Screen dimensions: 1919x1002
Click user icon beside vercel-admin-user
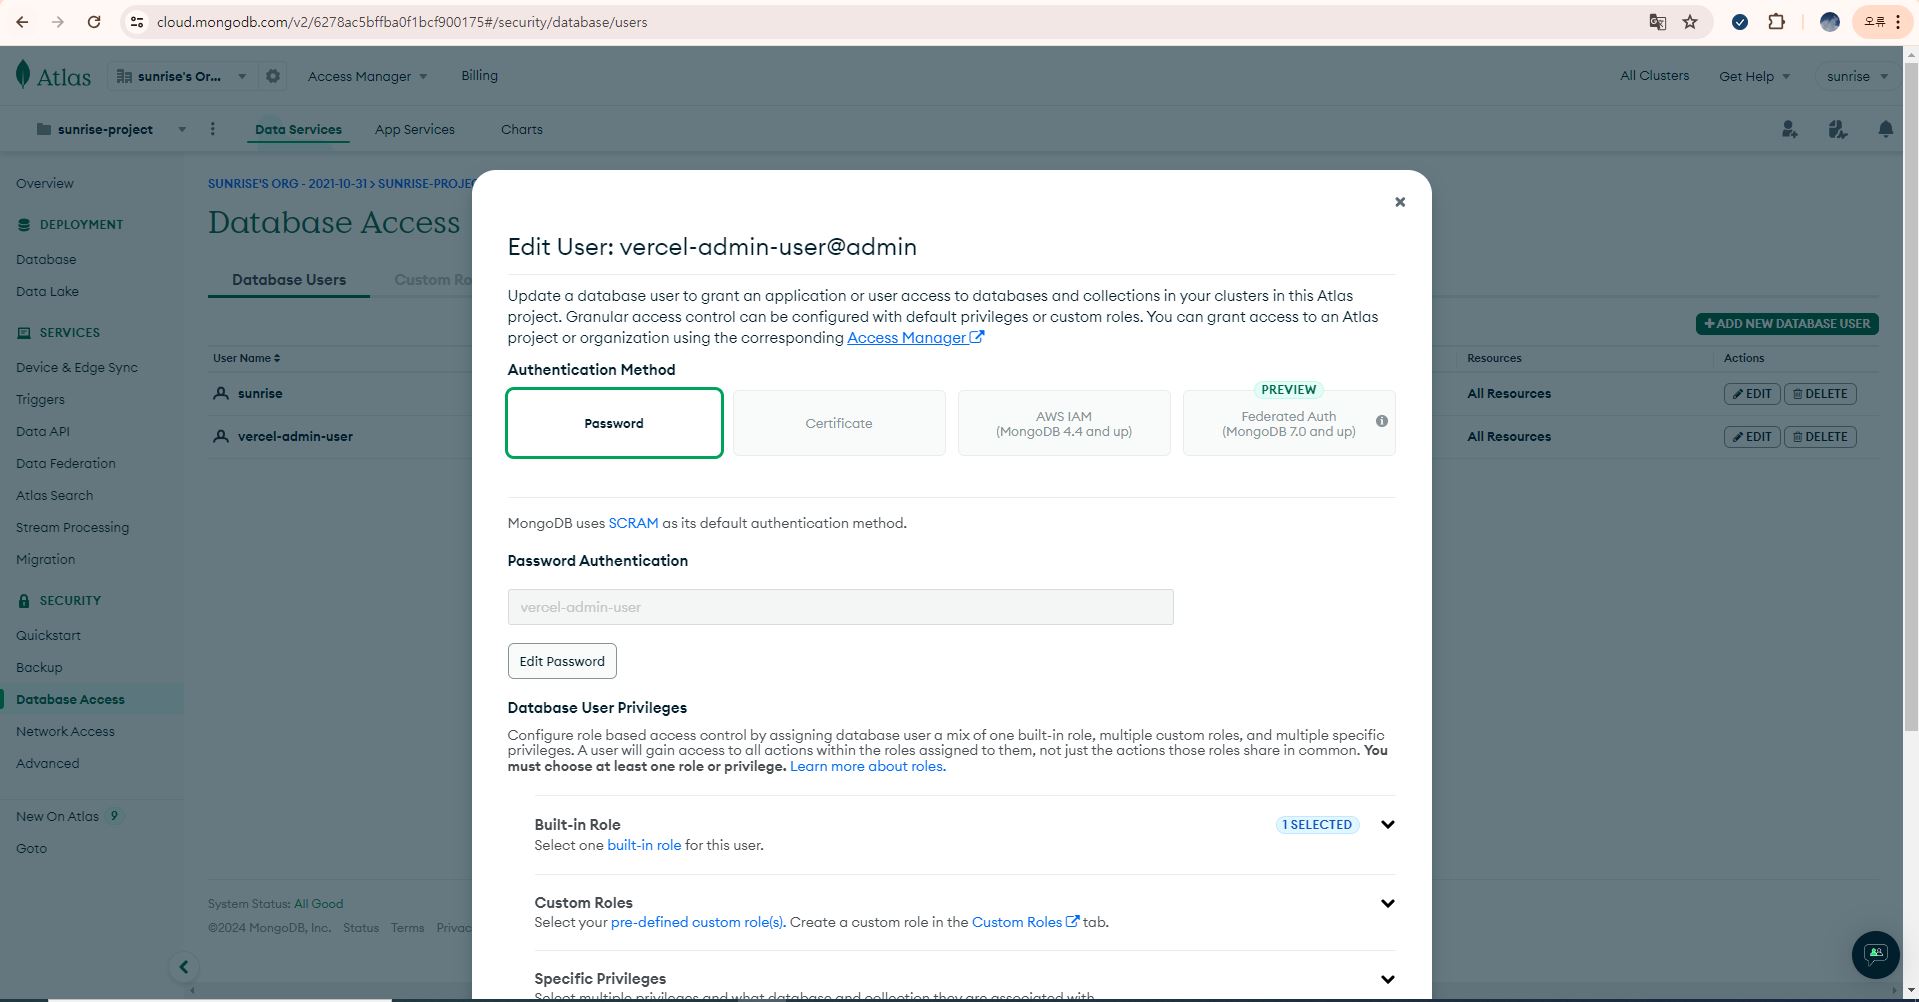[x=221, y=436]
